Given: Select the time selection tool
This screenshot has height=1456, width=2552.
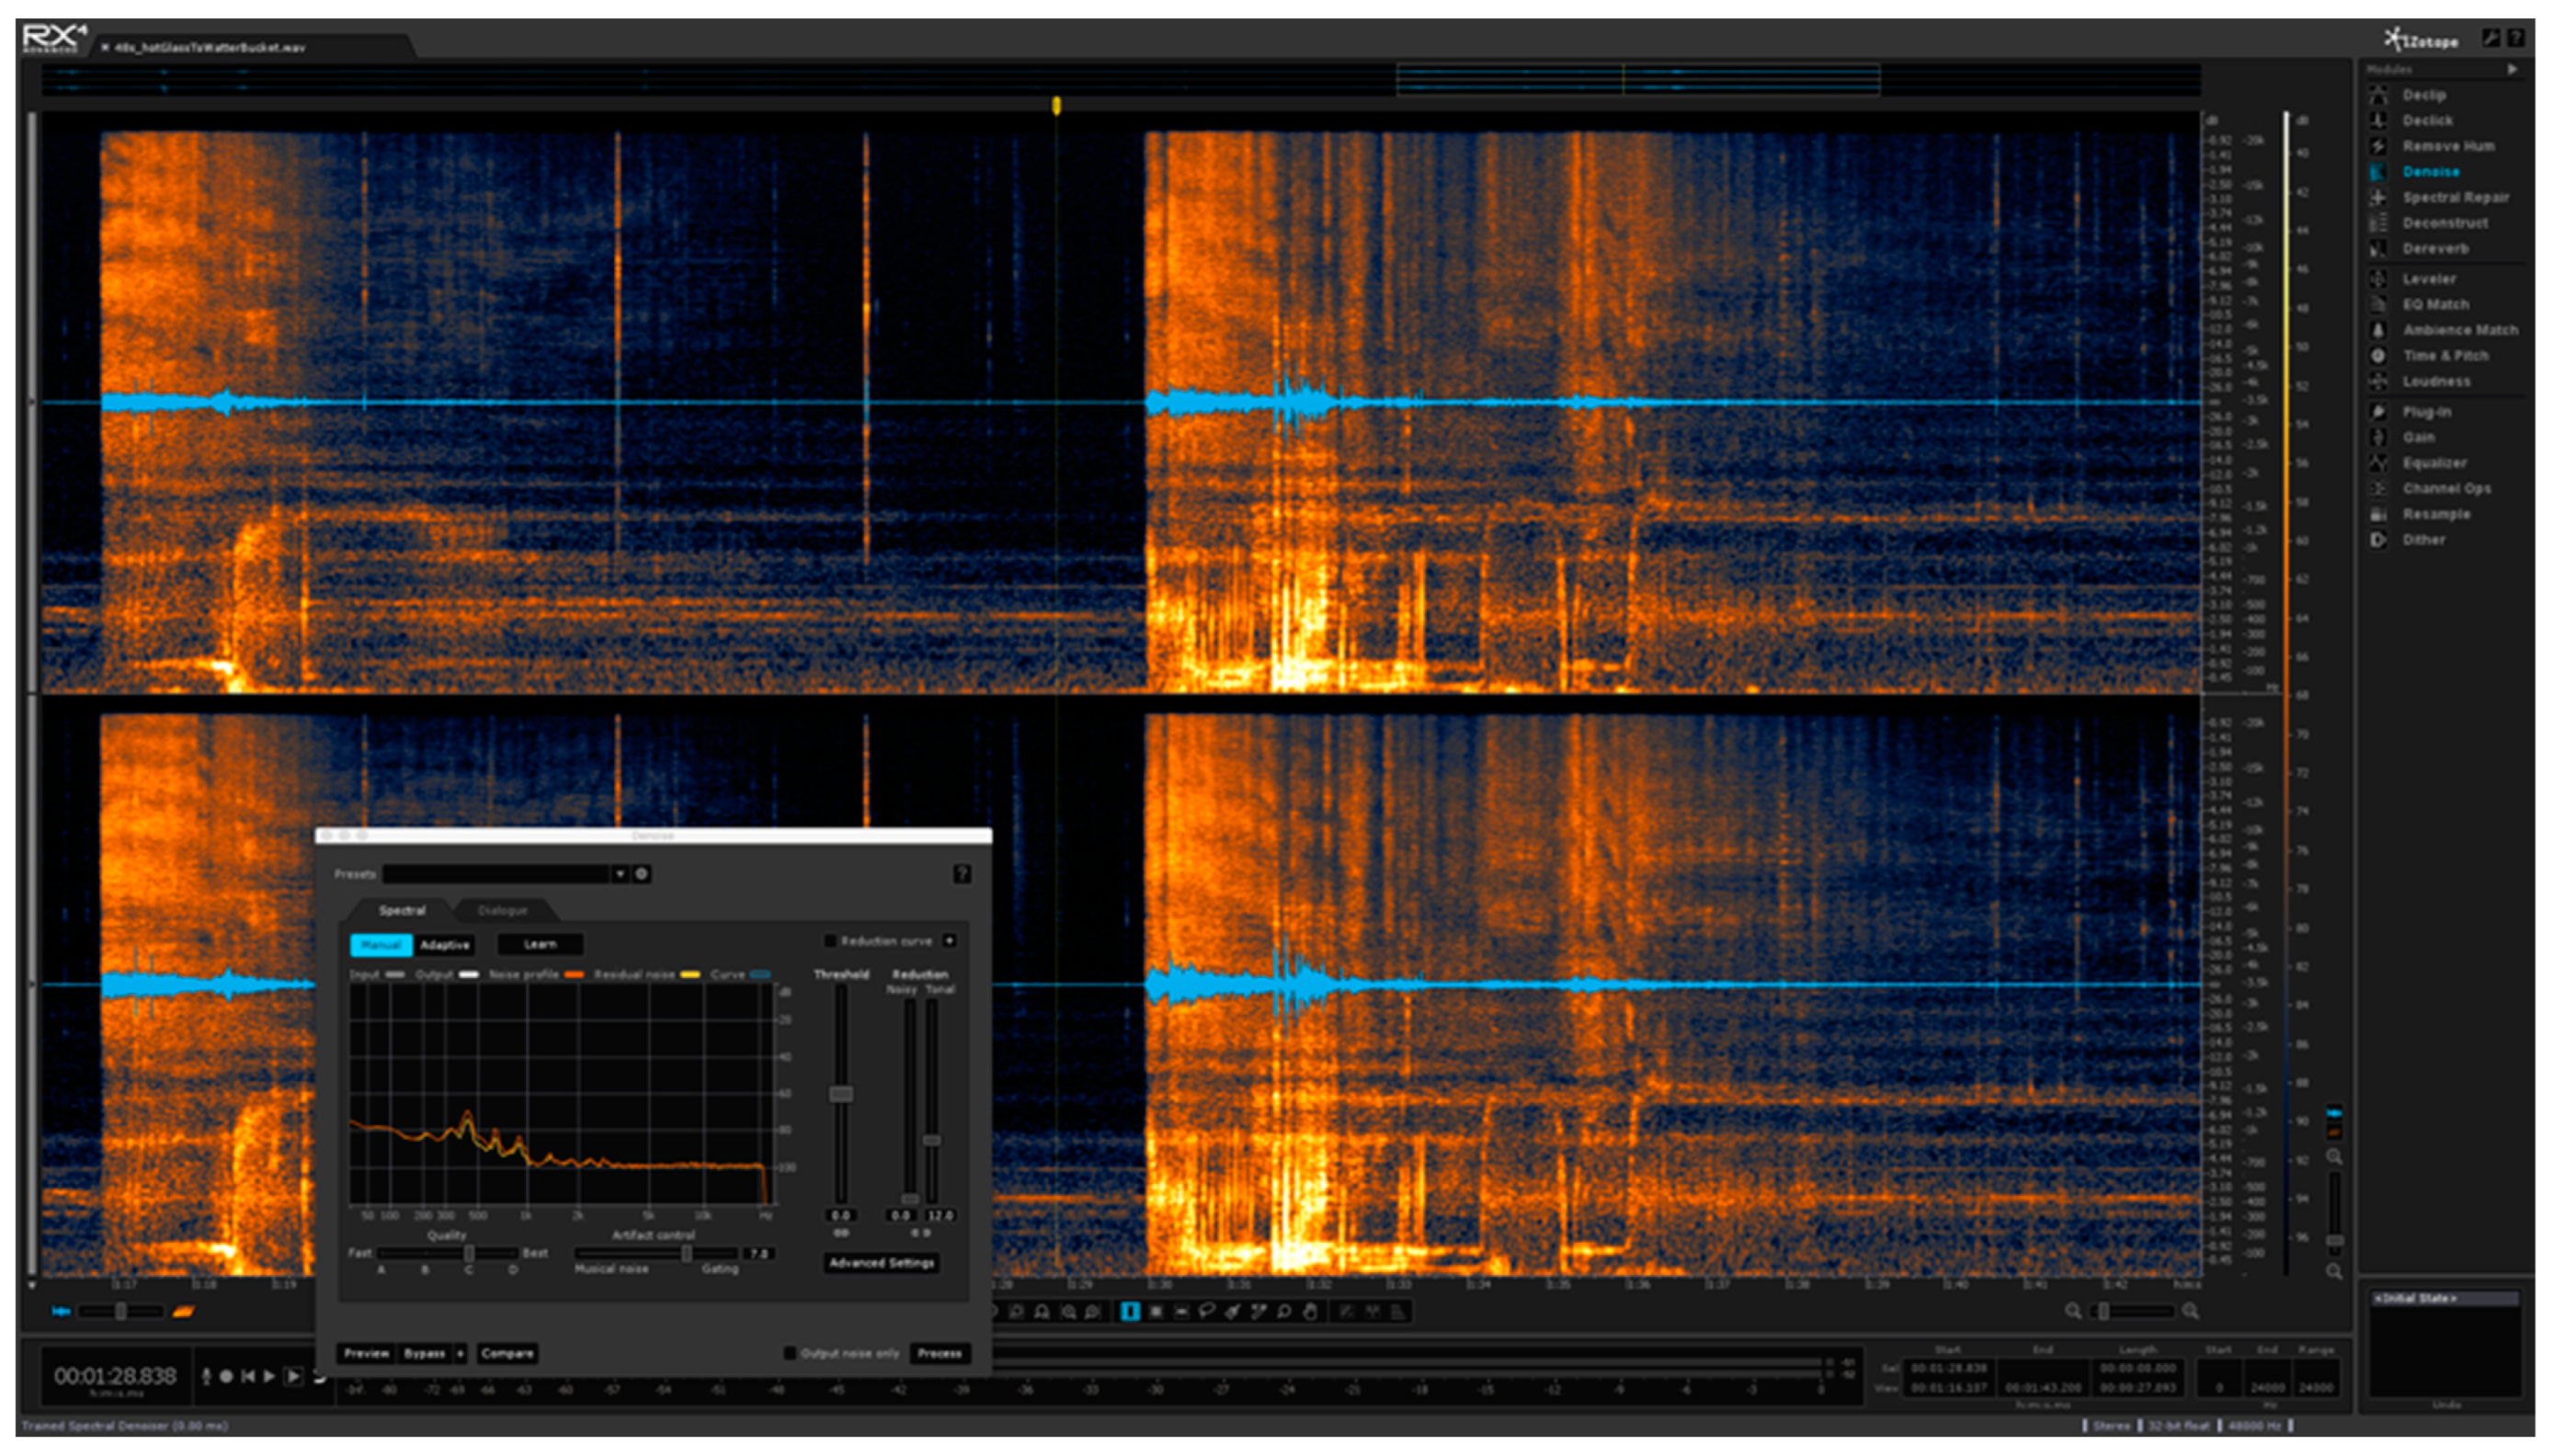Looking at the screenshot, I should click(x=1130, y=1311).
